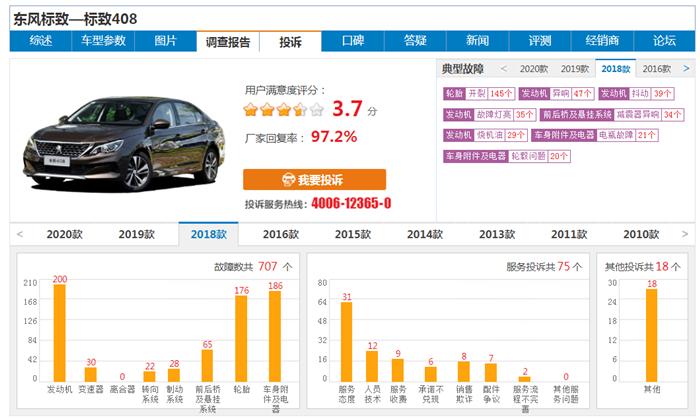Open the 经销商 tab
Screen dimensions: 700x418
coord(602,41)
